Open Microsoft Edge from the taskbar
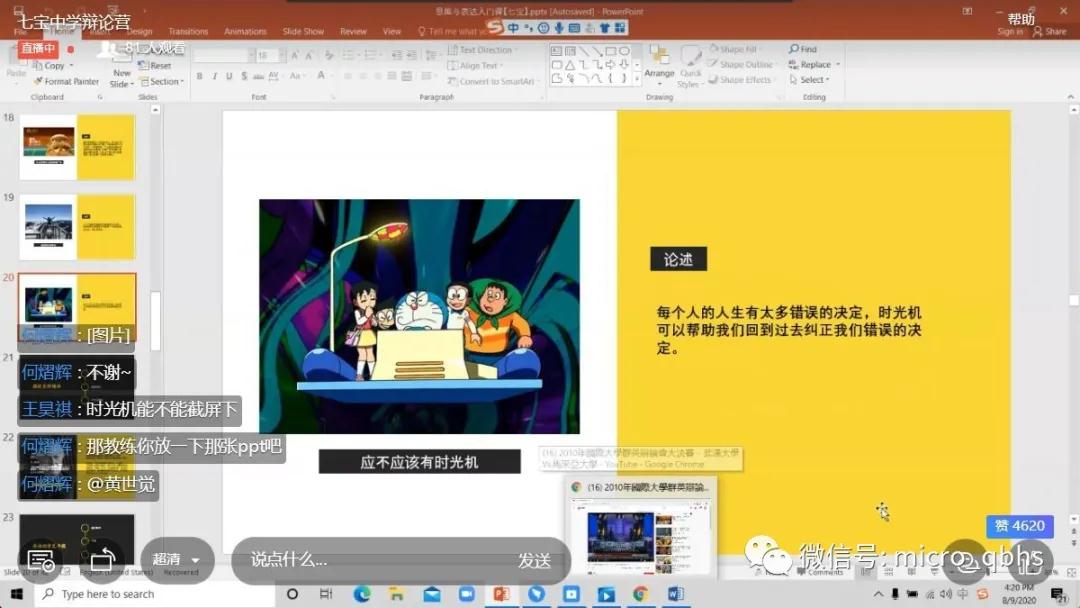This screenshot has height=608, width=1080. (362, 594)
